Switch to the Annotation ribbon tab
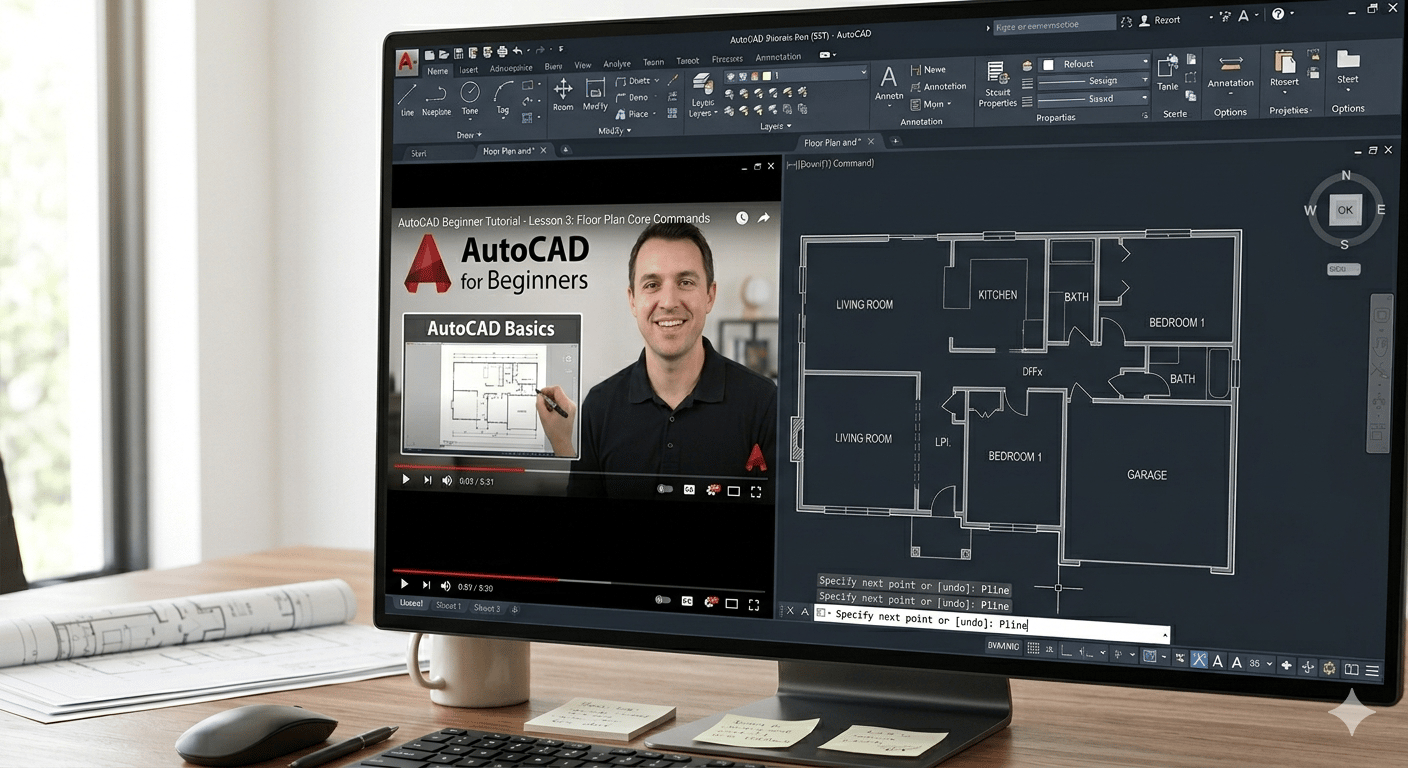Image resolution: width=1408 pixels, height=768 pixels. 779,56
